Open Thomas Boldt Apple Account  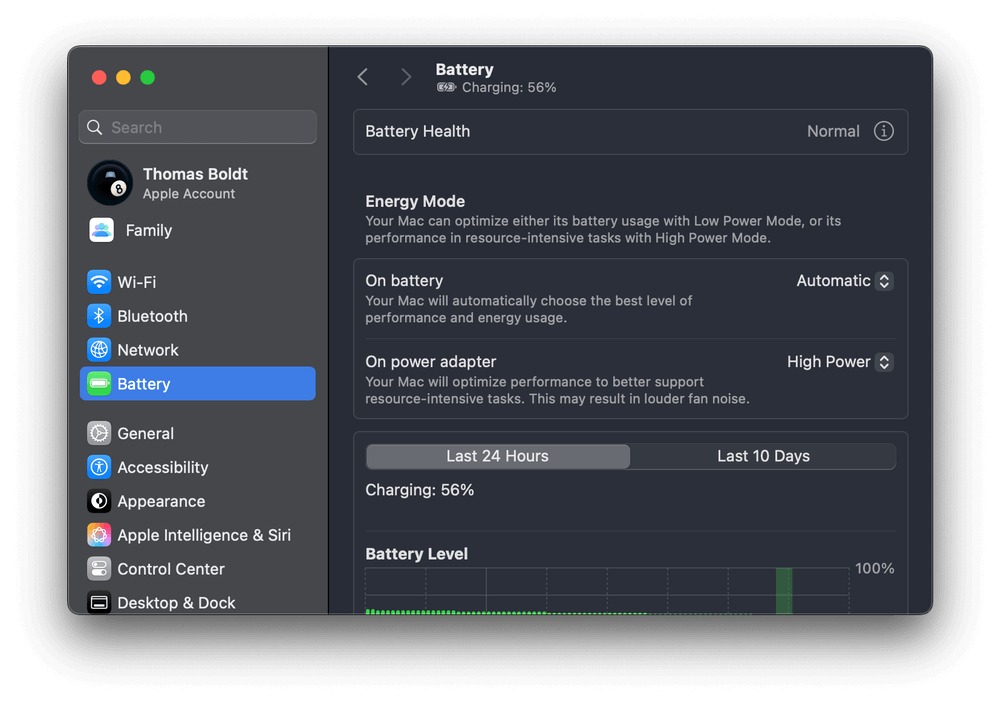(197, 183)
